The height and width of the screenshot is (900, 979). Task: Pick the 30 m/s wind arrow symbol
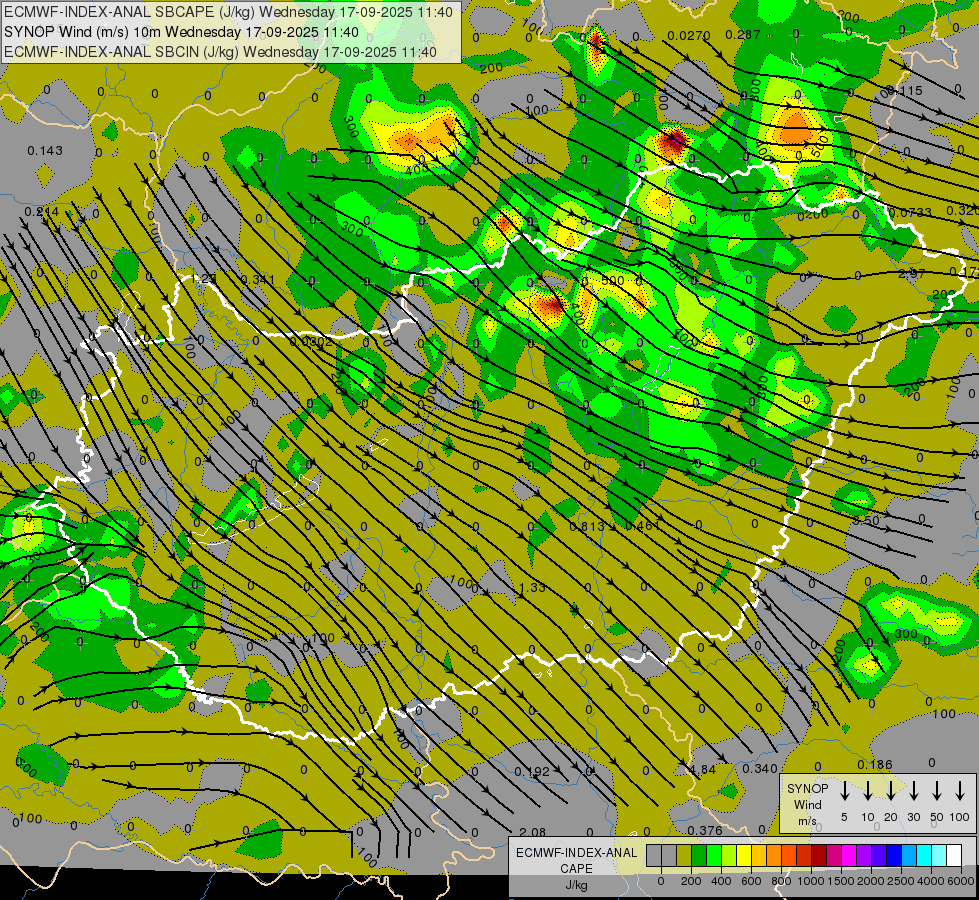tap(914, 791)
